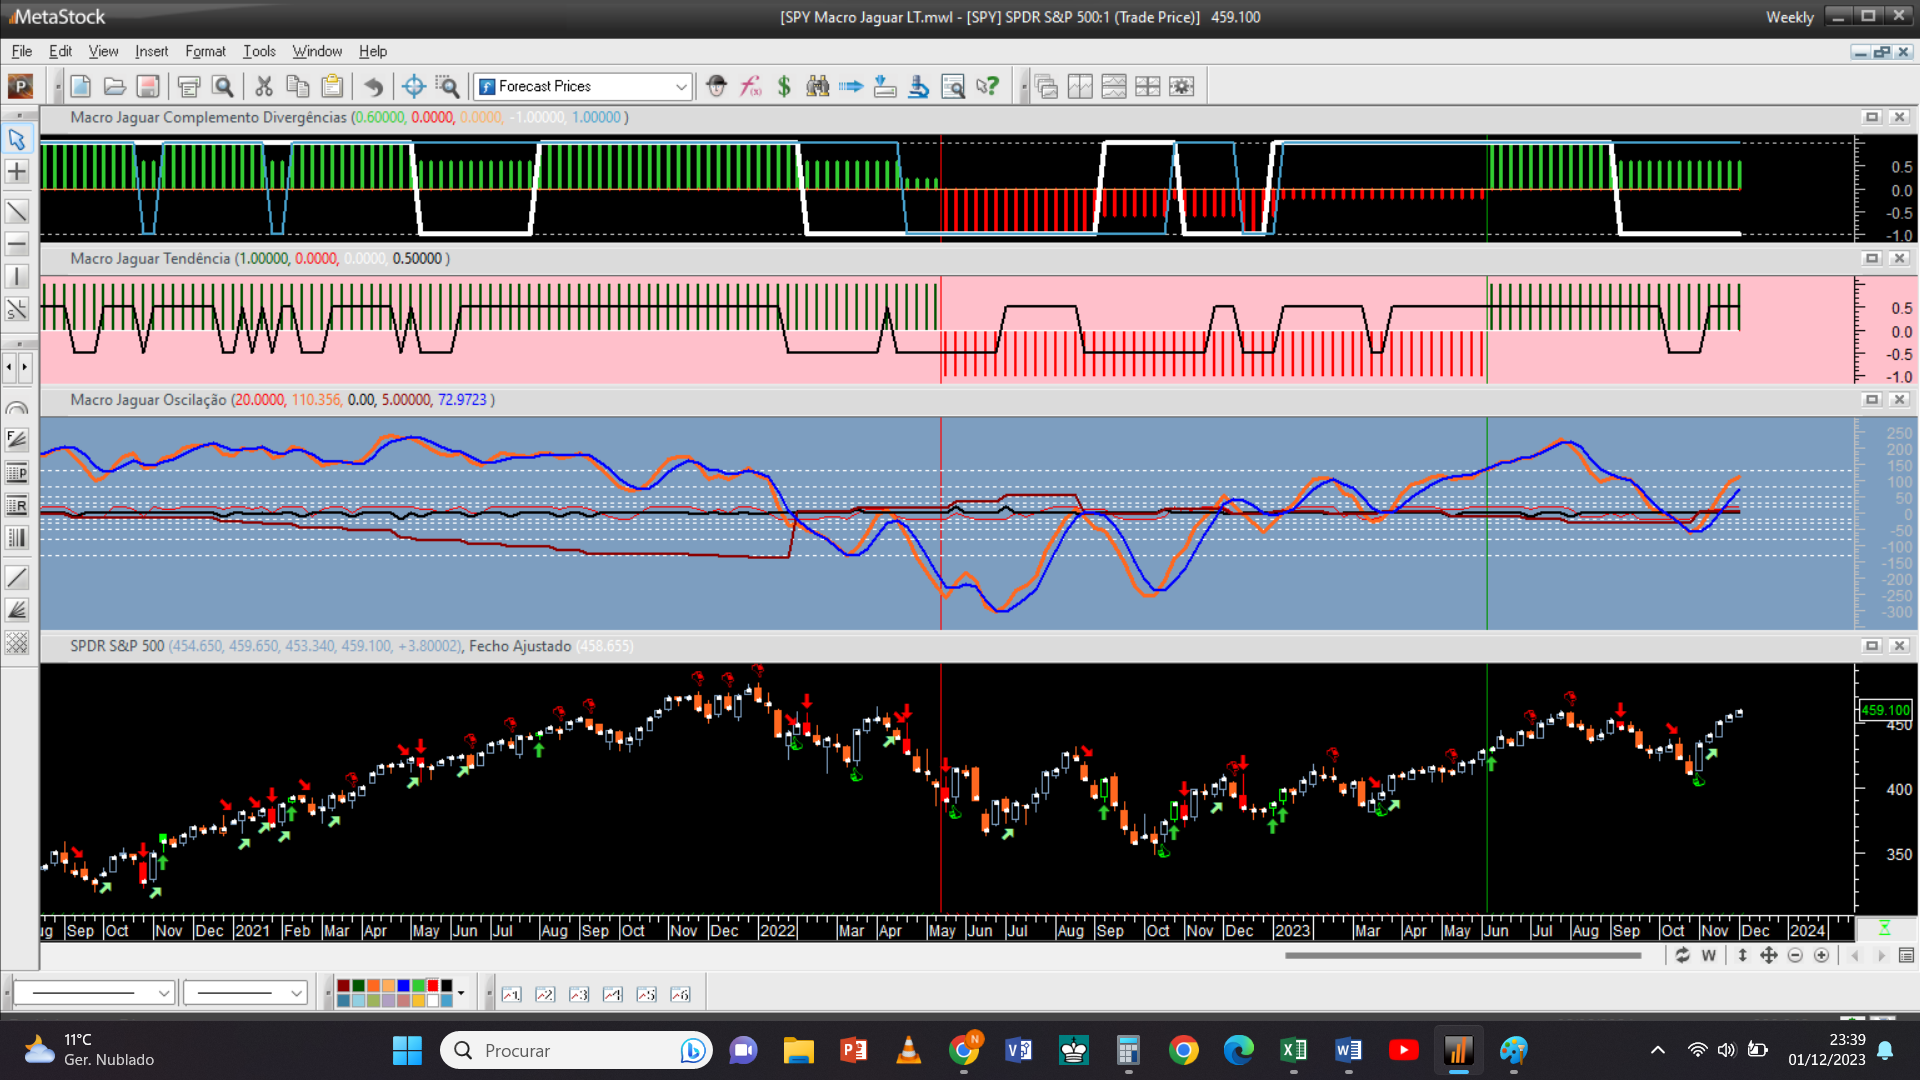Pick the blue color swatch
Viewport: 1920px width, 1080px height.
pos(403,986)
